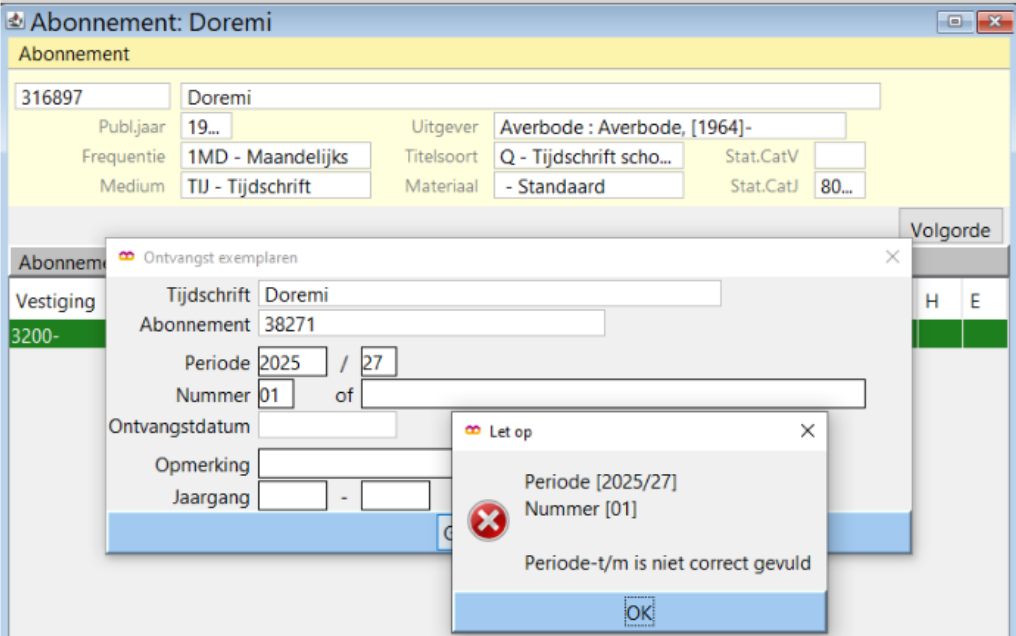This screenshot has height=636, width=1016.
Task: Focus the Tijdschrift field in dialog
Action: point(489,294)
